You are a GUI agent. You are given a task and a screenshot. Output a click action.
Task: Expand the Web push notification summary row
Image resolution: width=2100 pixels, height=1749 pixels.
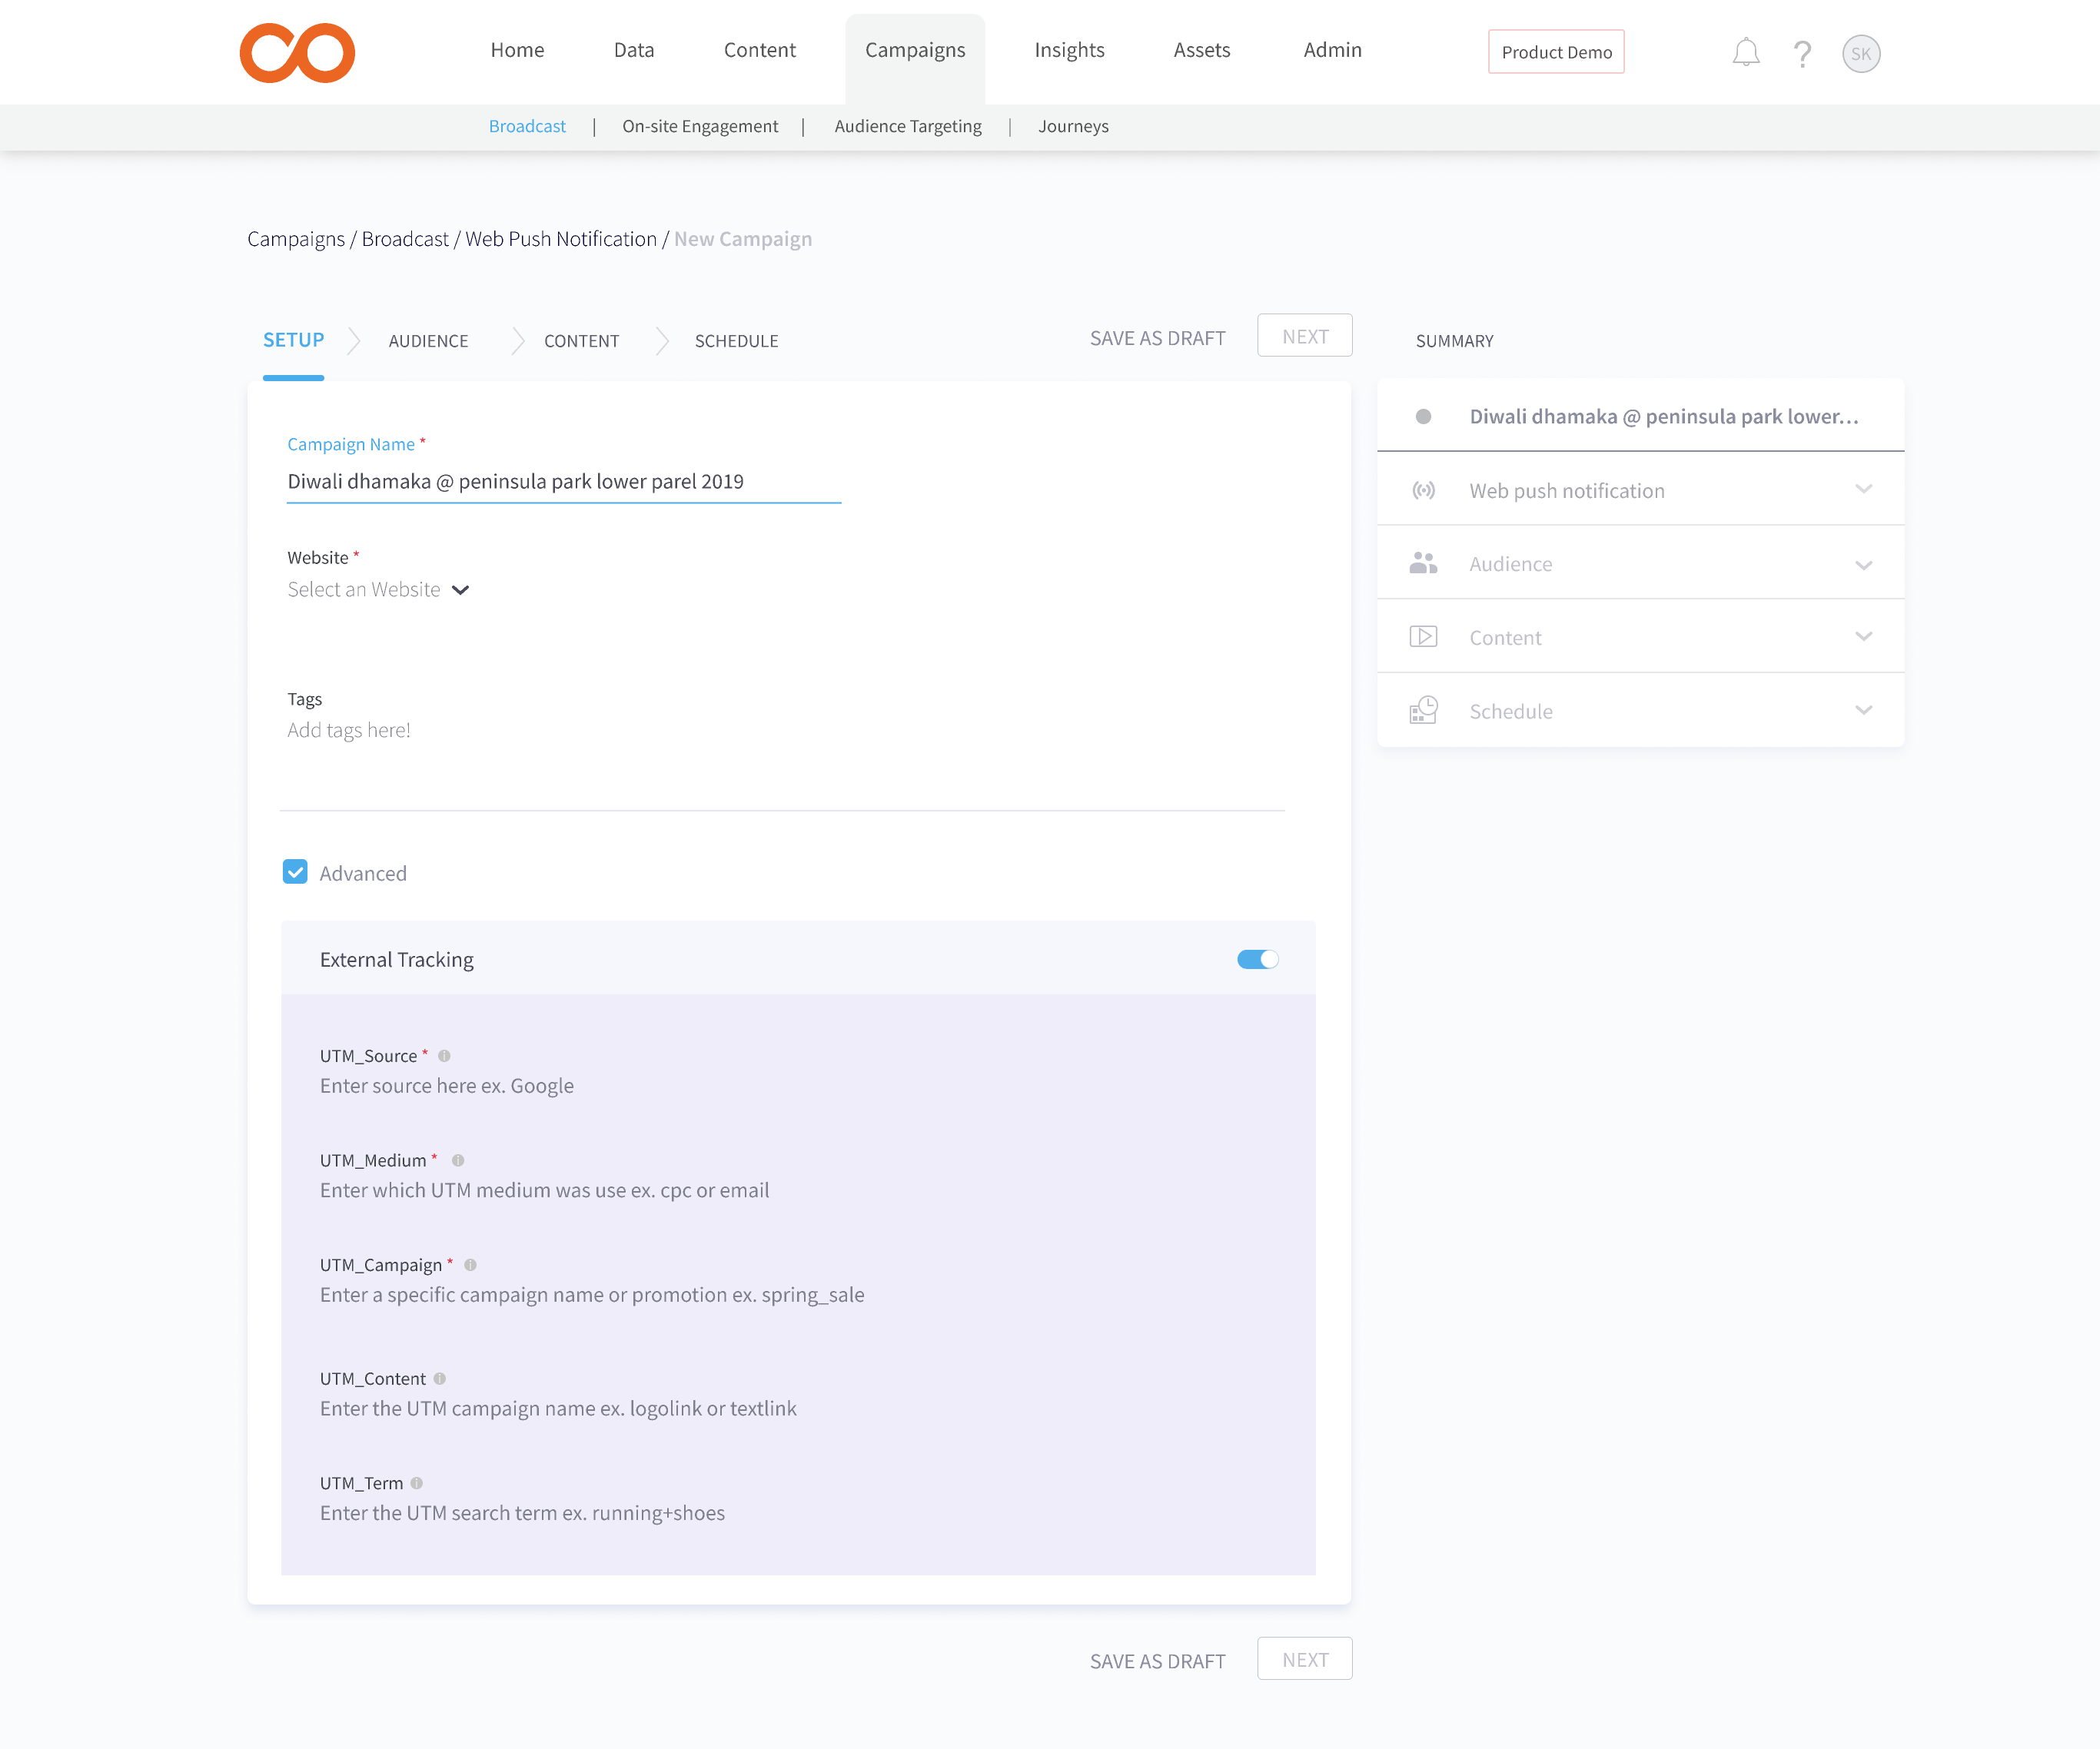pyautogui.click(x=1863, y=490)
